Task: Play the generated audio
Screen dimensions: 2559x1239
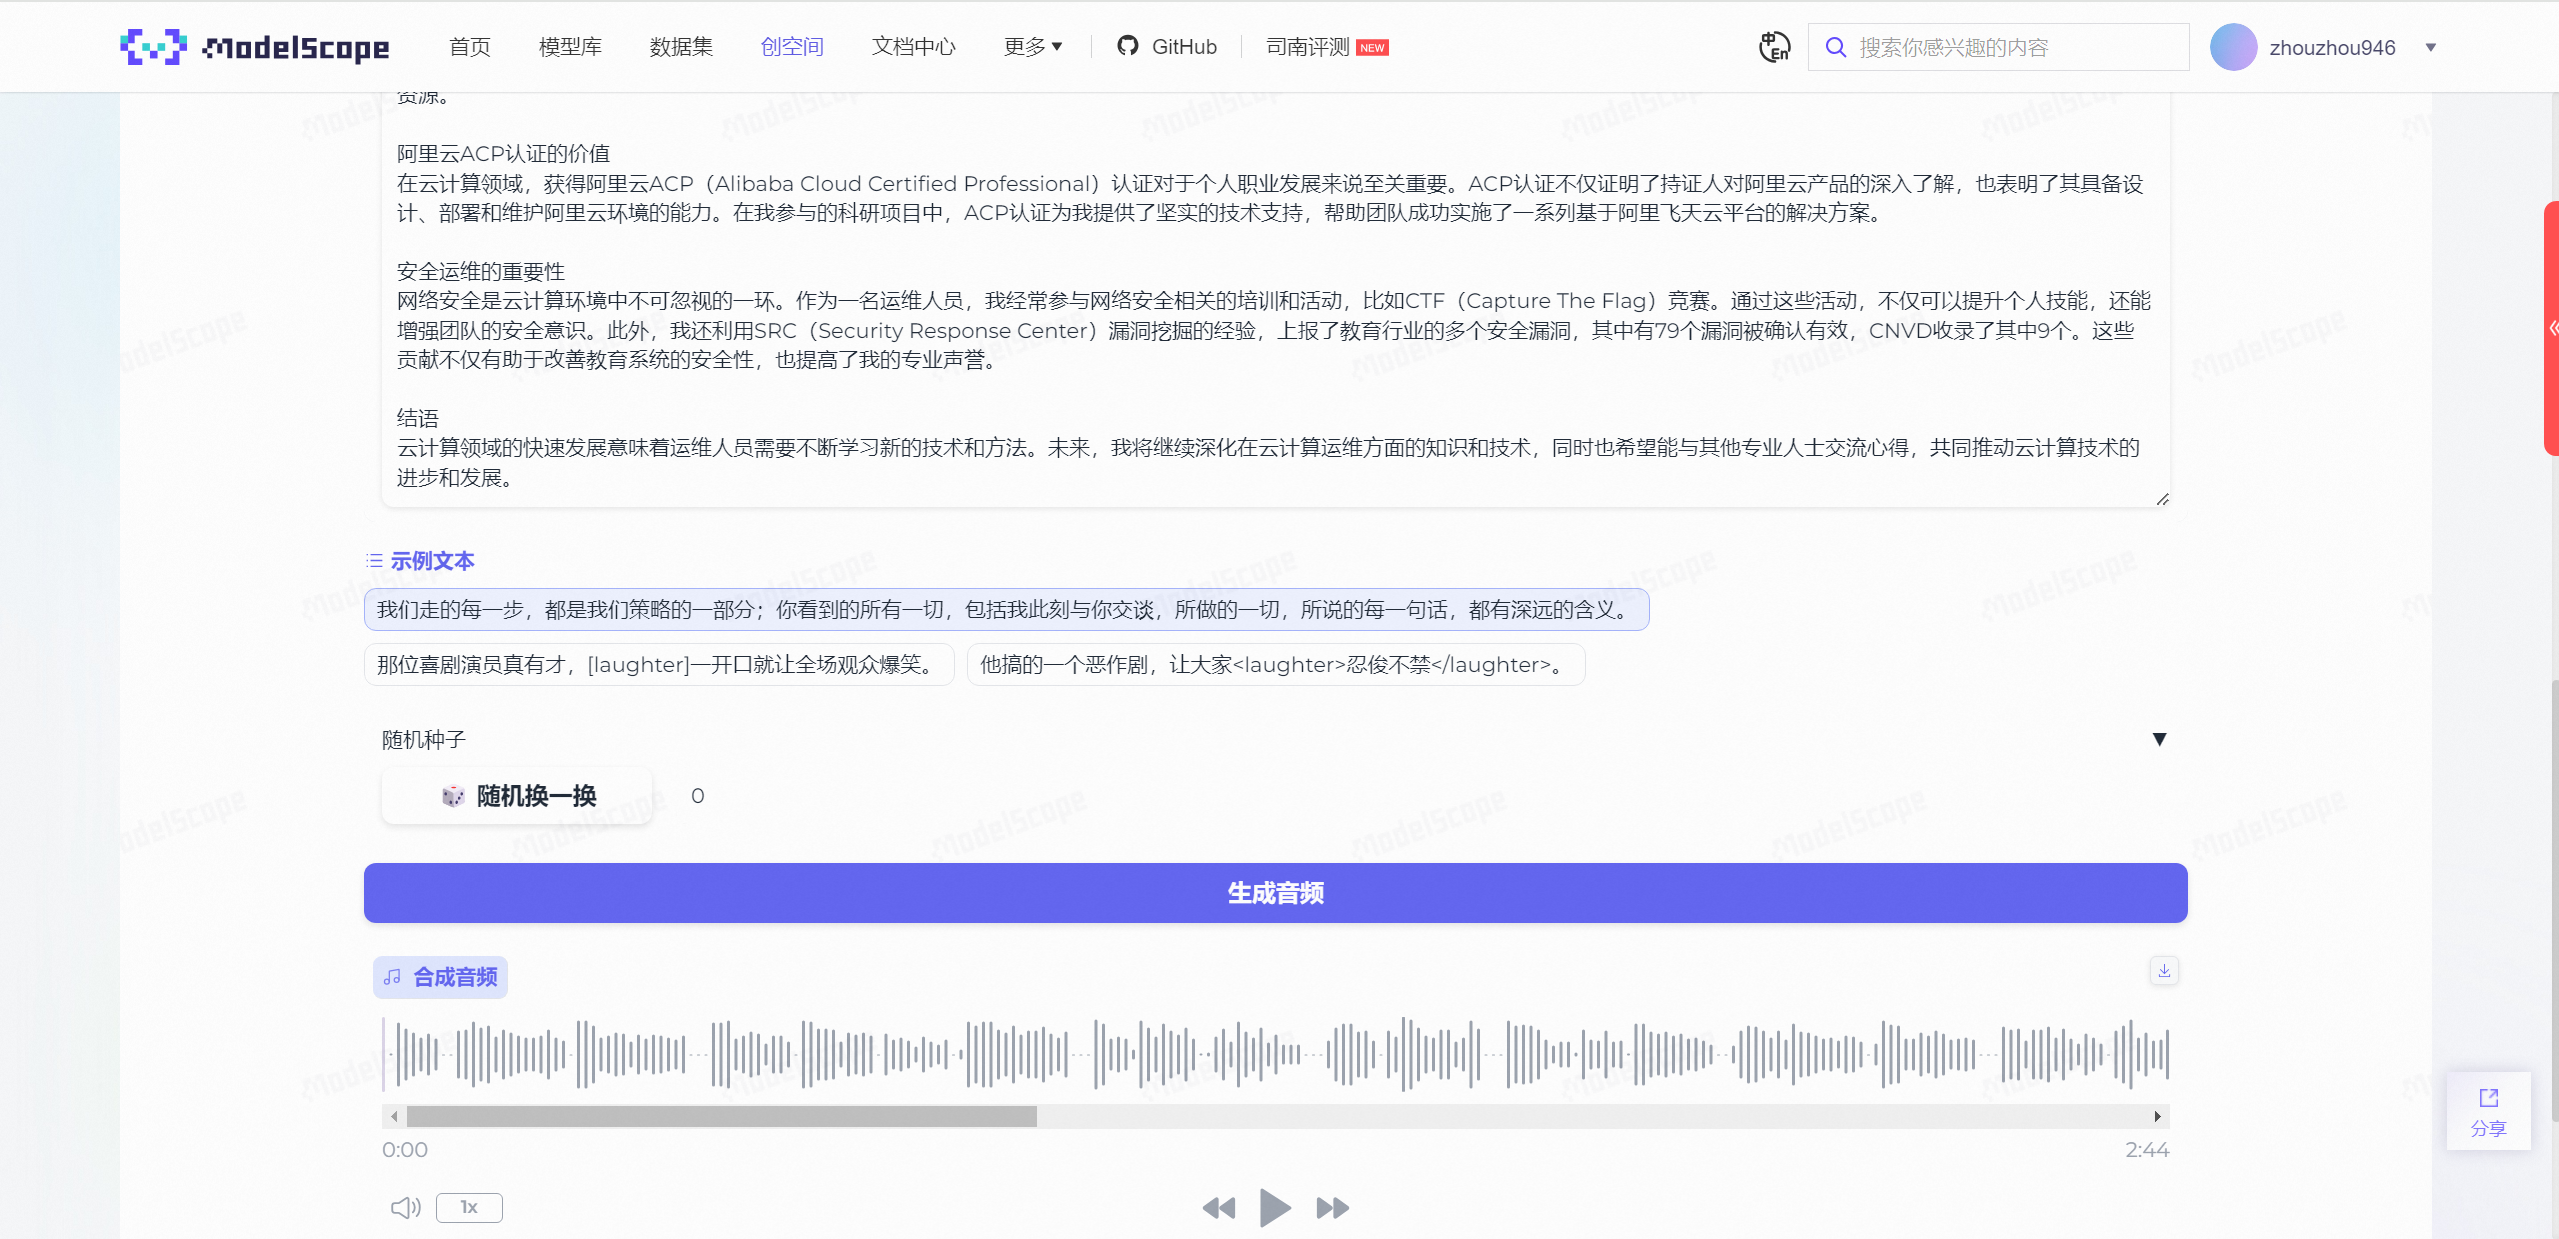Action: coord(1273,1207)
